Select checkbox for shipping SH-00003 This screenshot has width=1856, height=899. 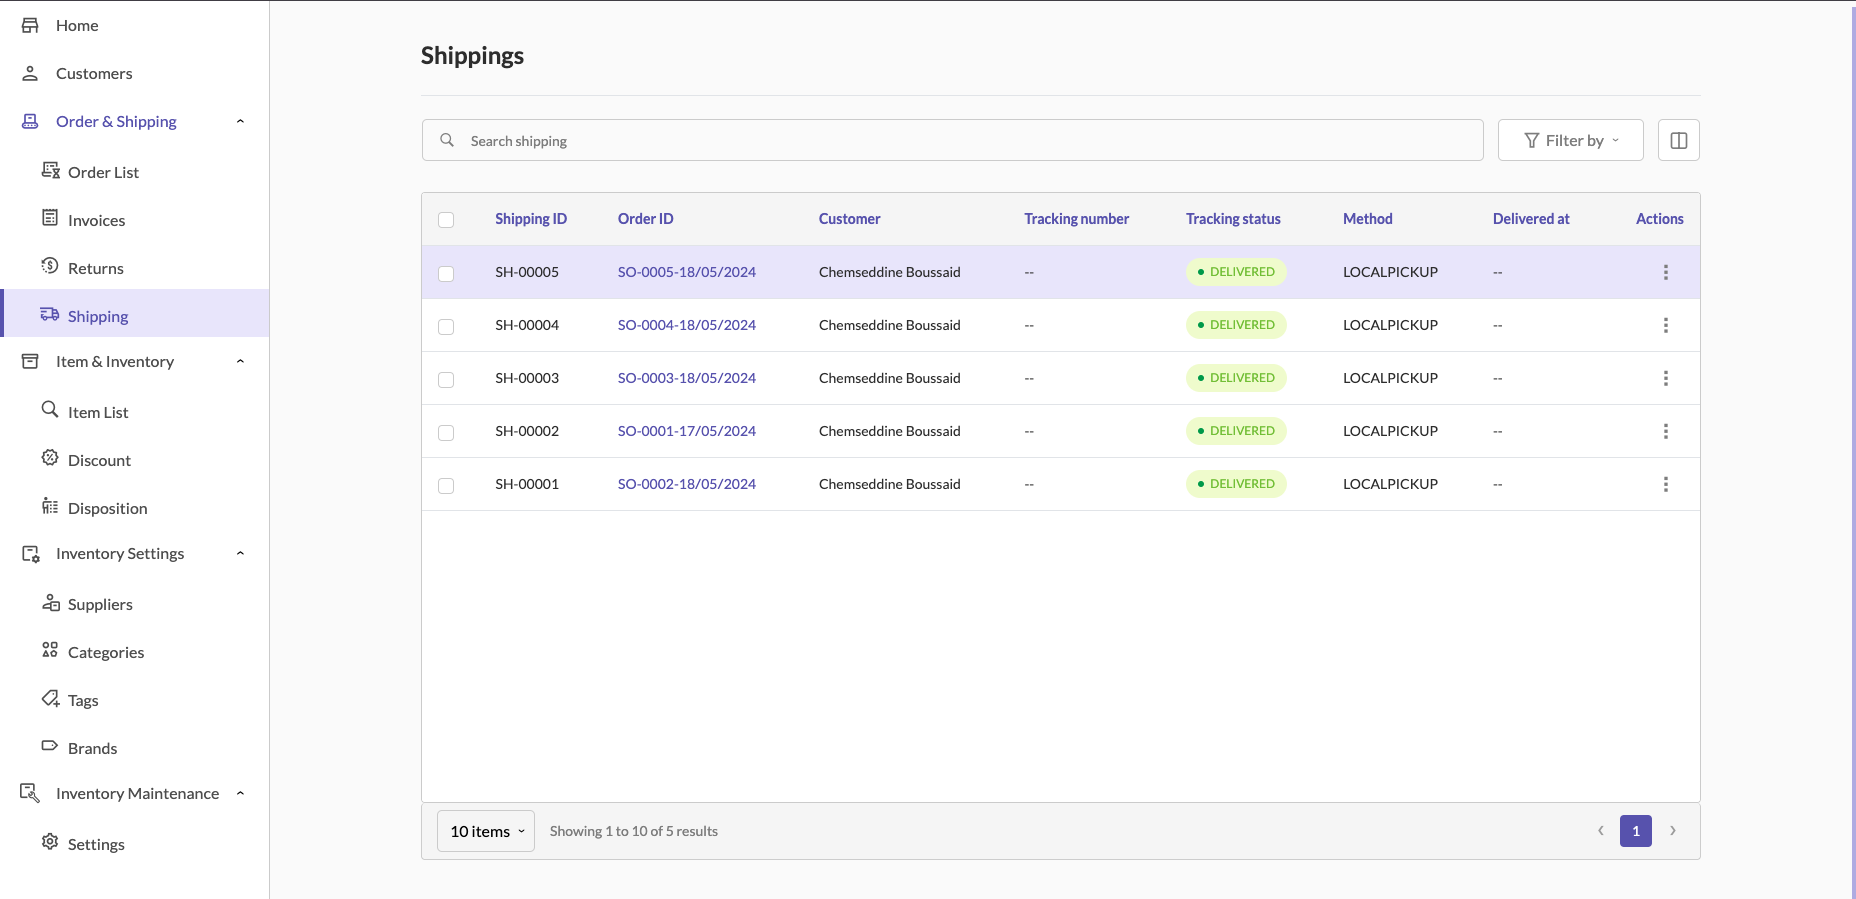click(x=446, y=380)
